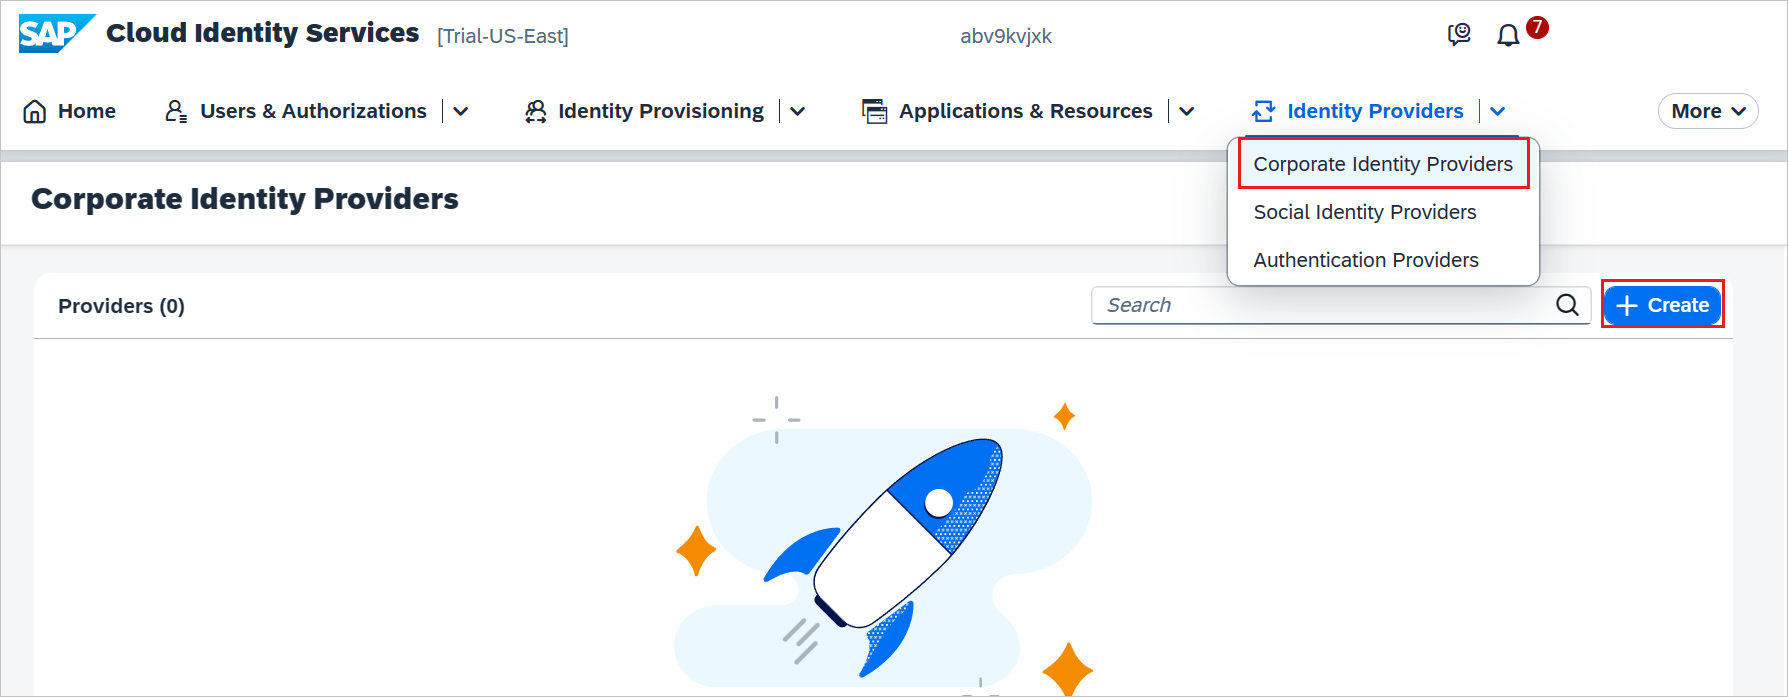Screen dimensions: 1788x697
Task: Open the support chat headset icon
Action: click(1459, 35)
